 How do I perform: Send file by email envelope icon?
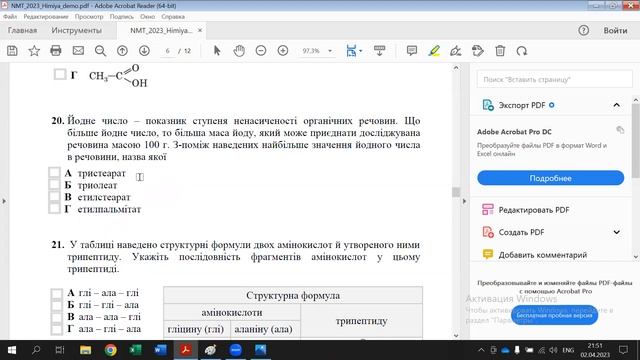click(78, 51)
